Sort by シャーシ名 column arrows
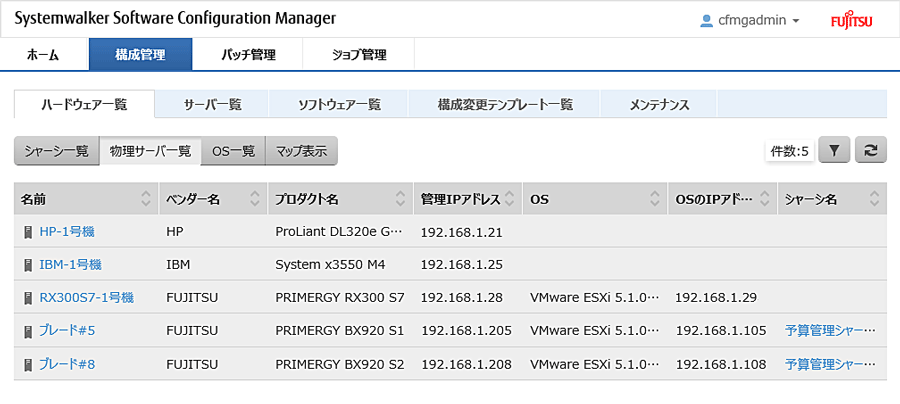Viewport: 900px width, 404px height. (x=874, y=199)
